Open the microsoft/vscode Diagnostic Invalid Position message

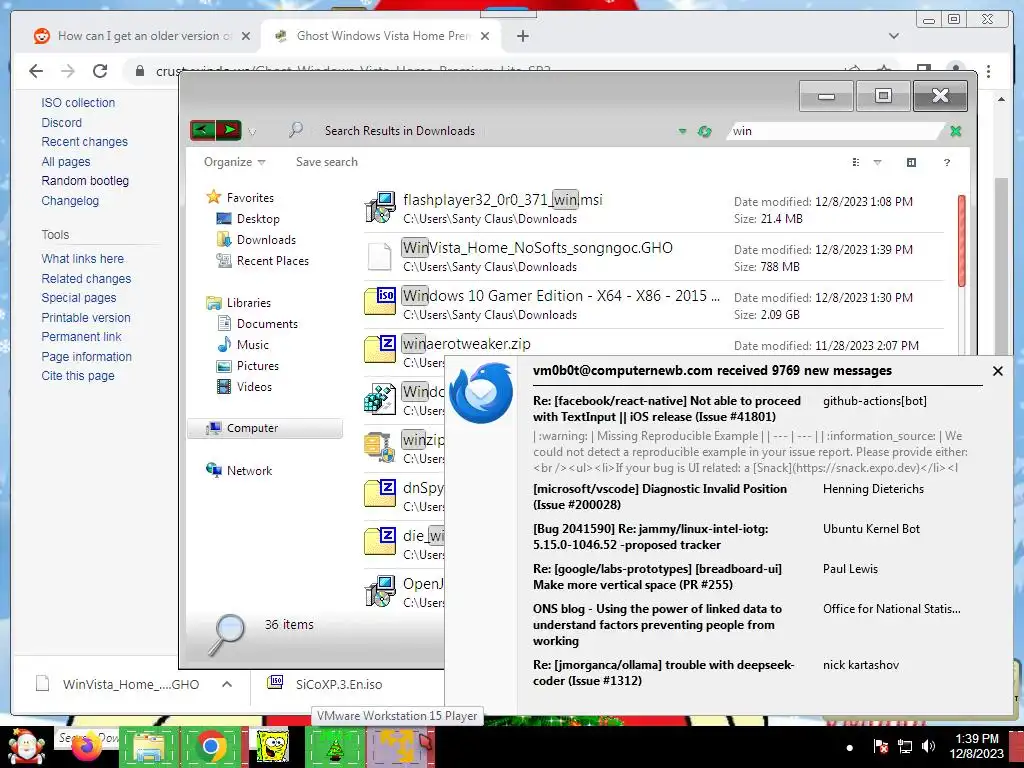click(x=660, y=496)
